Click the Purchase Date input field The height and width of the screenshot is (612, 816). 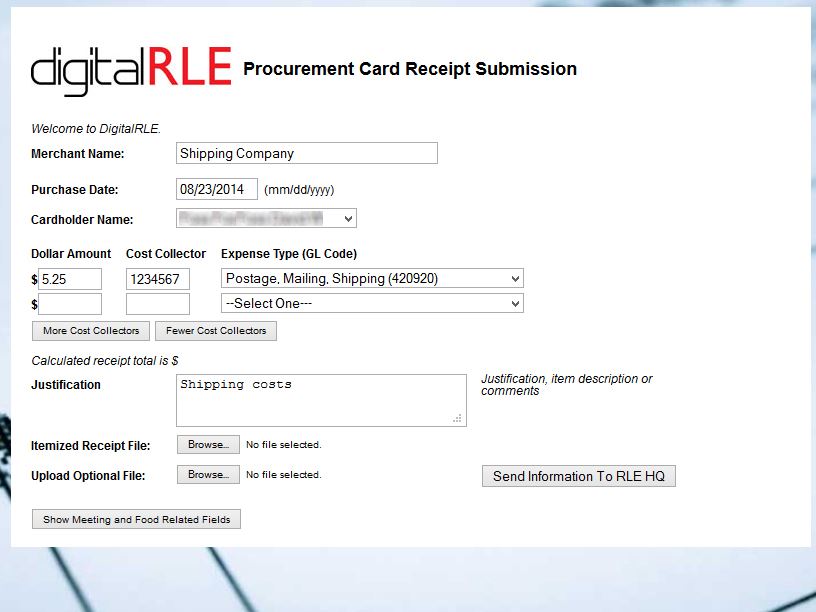pyautogui.click(x=217, y=189)
